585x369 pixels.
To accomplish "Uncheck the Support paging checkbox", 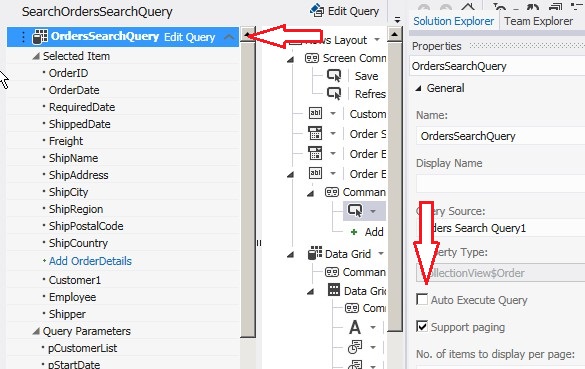I will point(422,326).
